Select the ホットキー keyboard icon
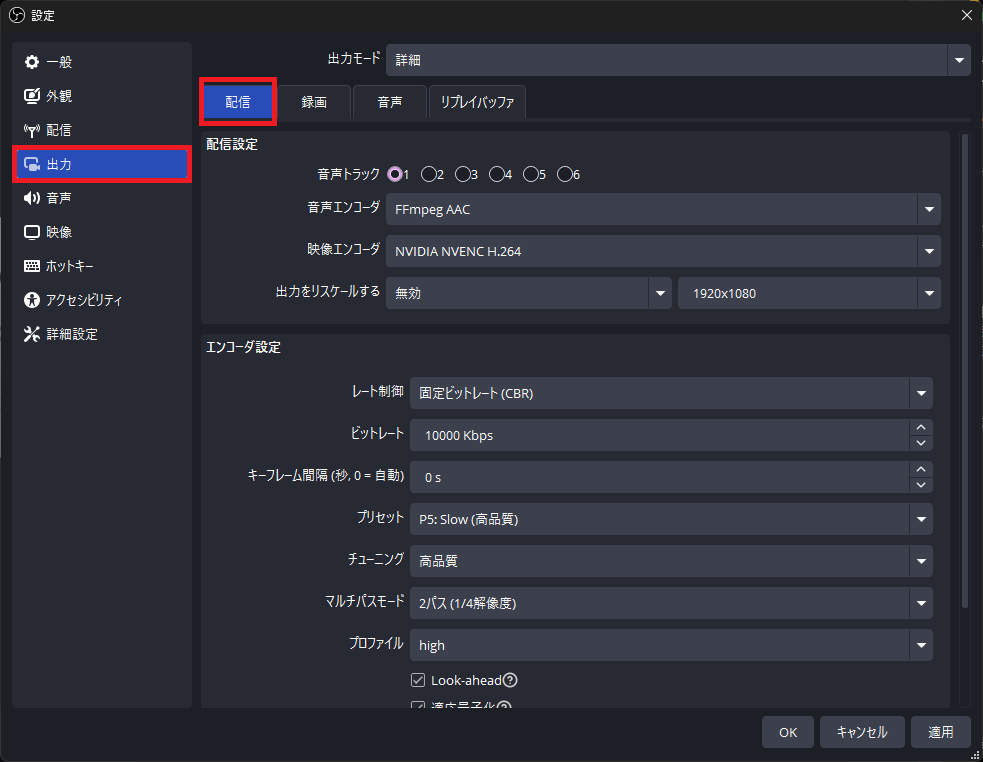 click(x=32, y=266)
